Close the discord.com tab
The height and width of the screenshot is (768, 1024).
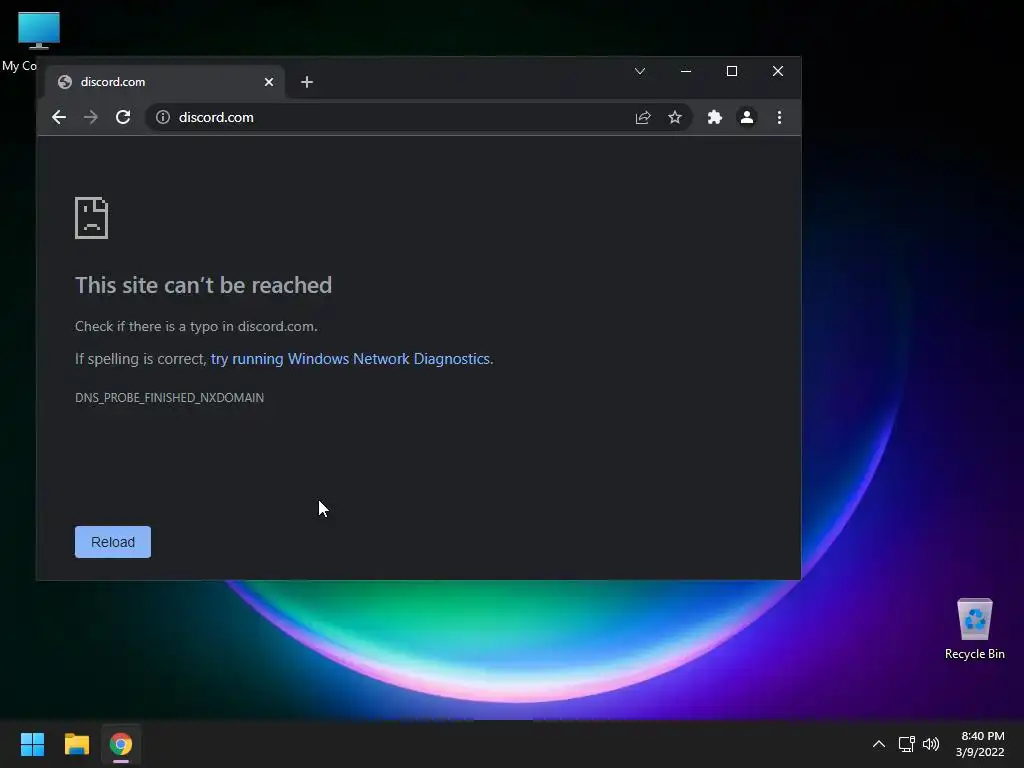(269, 82)
